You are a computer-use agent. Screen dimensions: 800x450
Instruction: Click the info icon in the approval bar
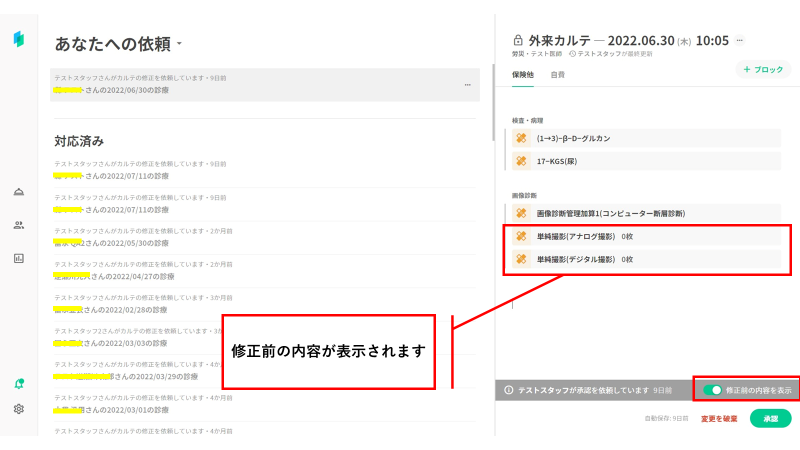coord(509,390)
